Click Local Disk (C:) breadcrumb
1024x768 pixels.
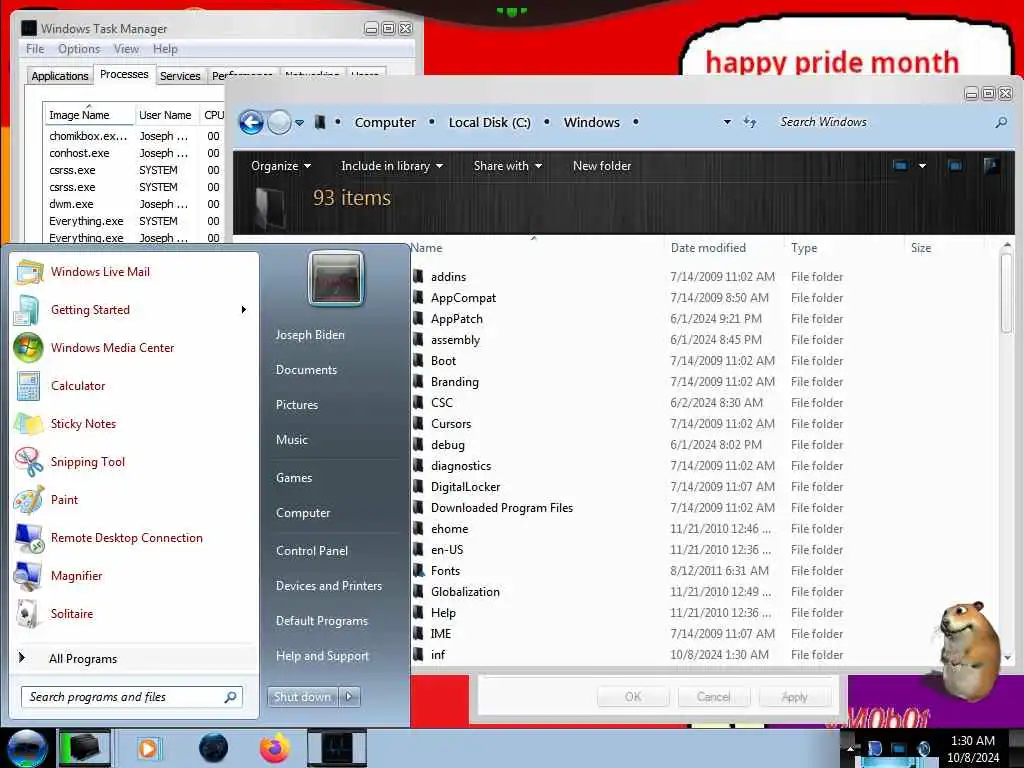click(489, 122)
